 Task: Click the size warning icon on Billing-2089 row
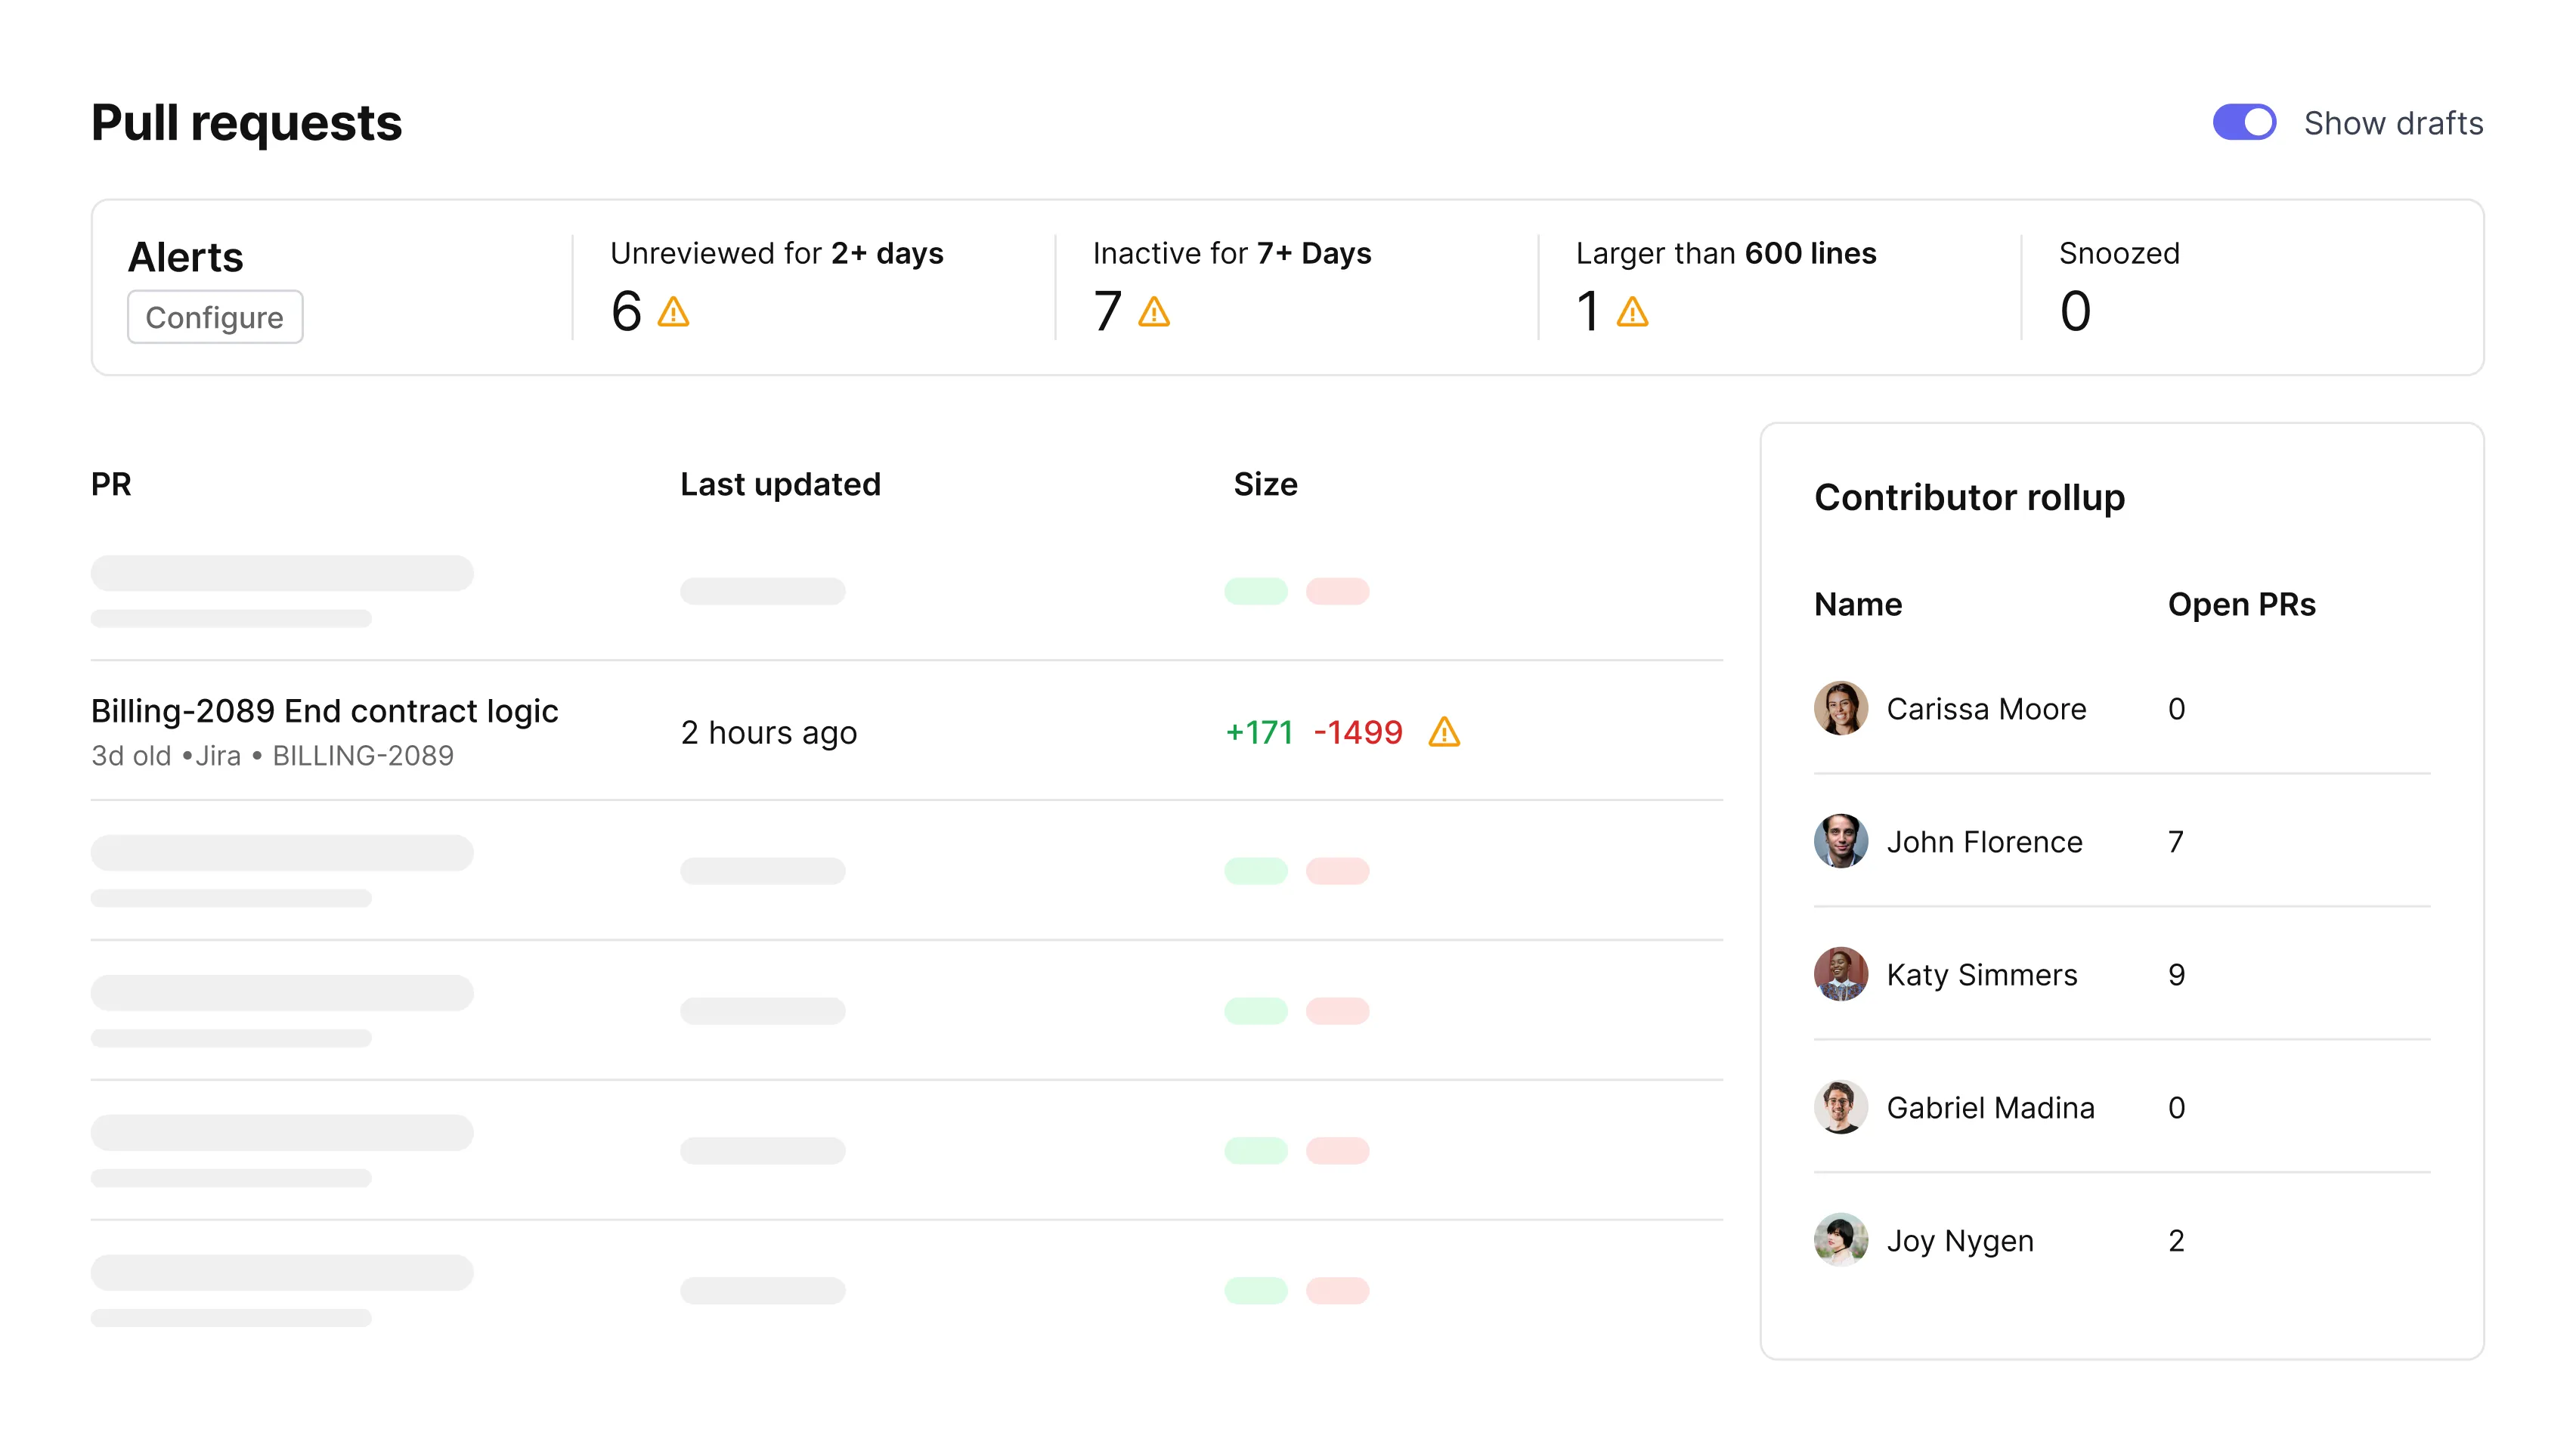click(1444, 733)
